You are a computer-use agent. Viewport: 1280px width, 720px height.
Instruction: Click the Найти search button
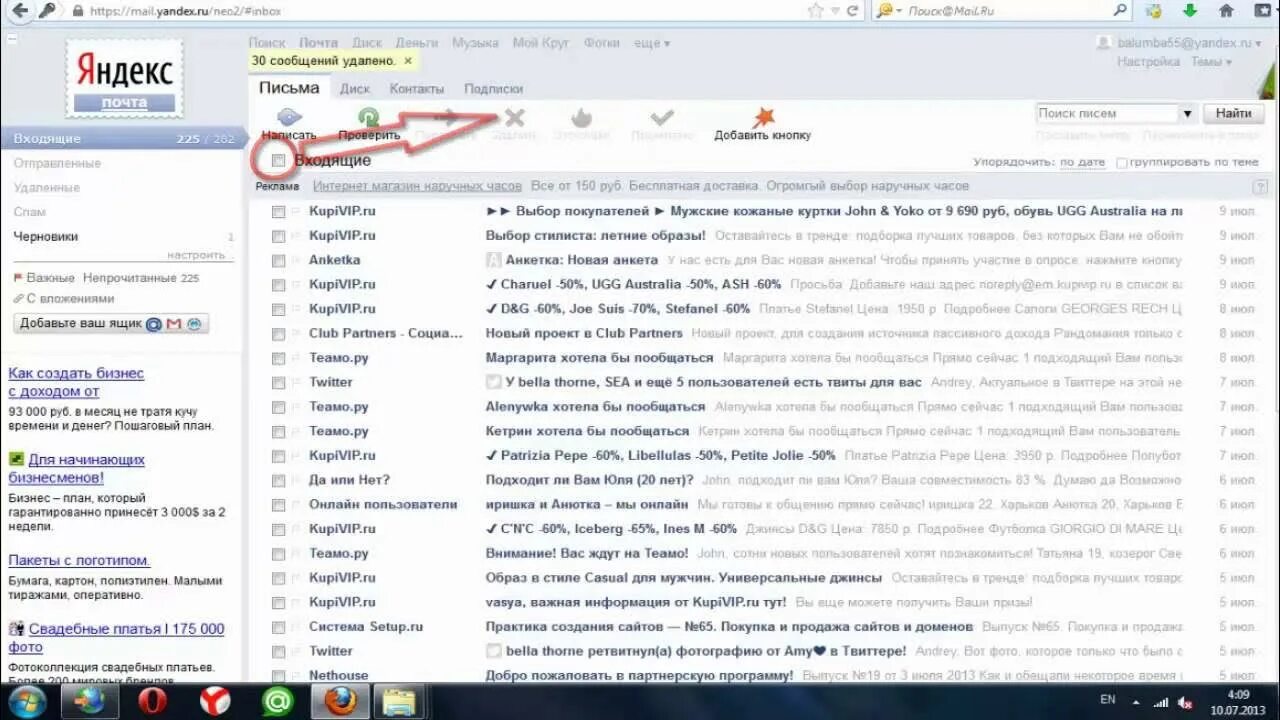pyautogui.click(x=1233, y=113)
